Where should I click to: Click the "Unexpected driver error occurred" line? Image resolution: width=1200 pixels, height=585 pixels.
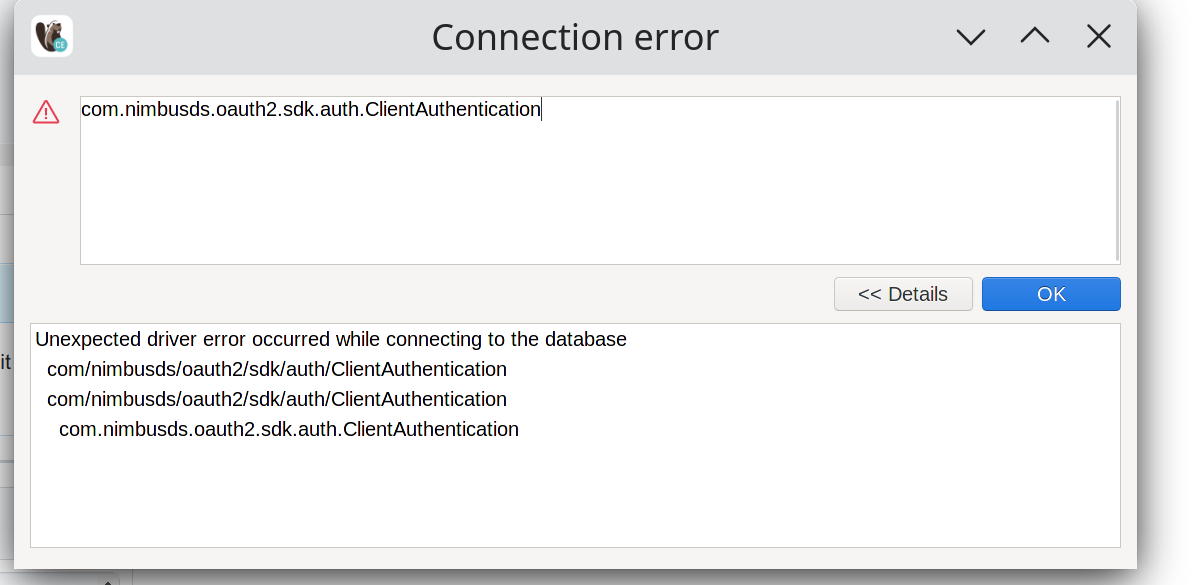pos(330,339)
